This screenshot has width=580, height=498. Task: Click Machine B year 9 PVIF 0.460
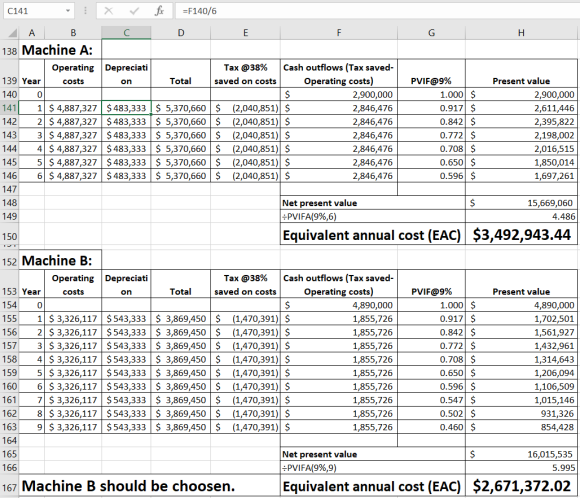[431, 427]
